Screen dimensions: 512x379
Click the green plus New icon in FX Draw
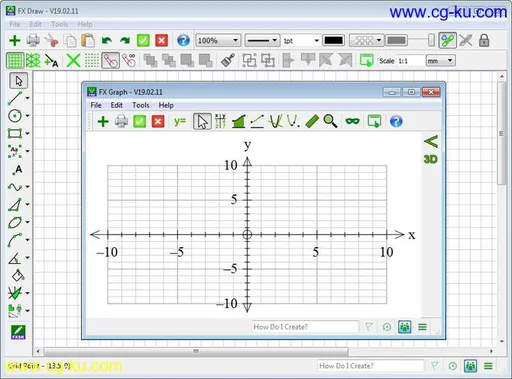pos(15,41)
